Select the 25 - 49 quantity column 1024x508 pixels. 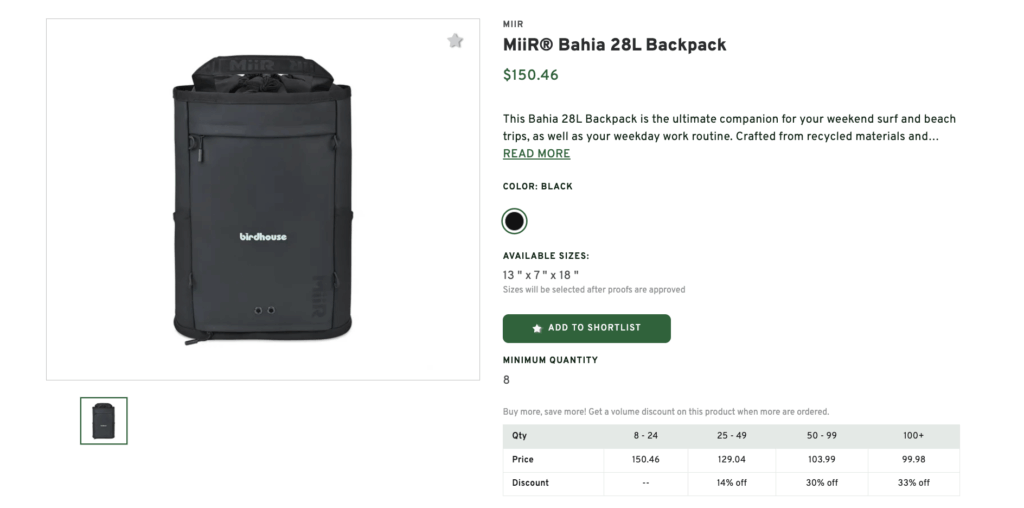coord(730,436)
